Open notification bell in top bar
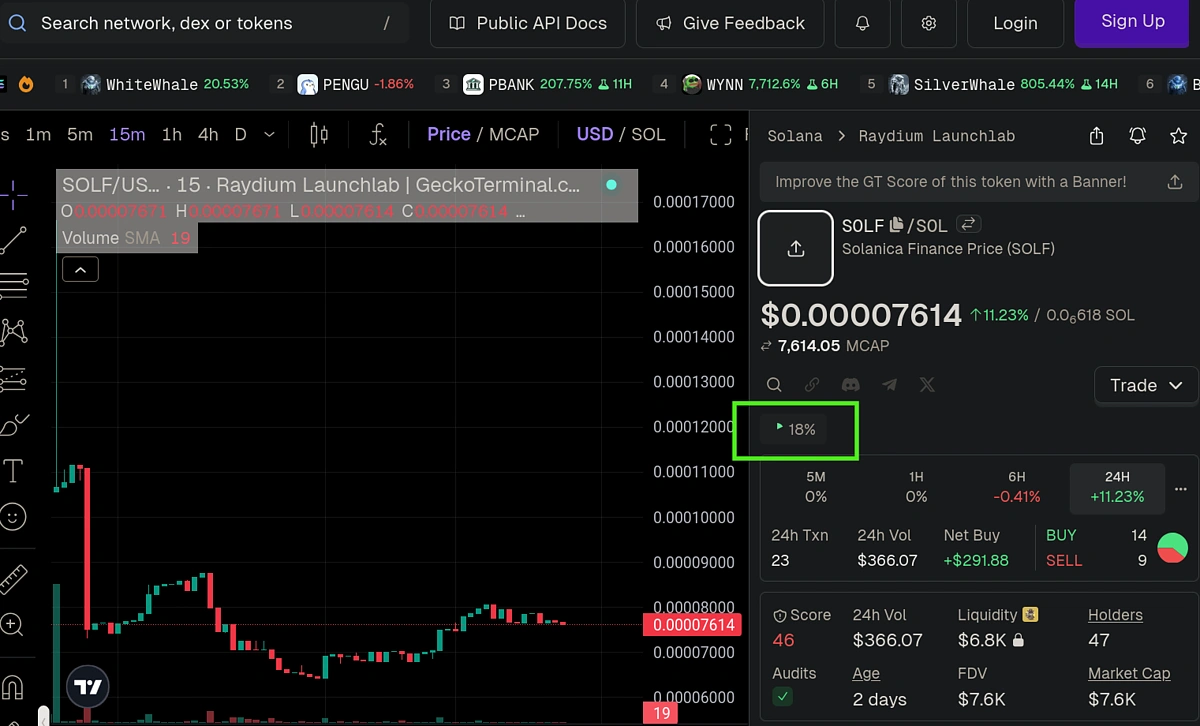1200x726 pixels. (862, 23)
